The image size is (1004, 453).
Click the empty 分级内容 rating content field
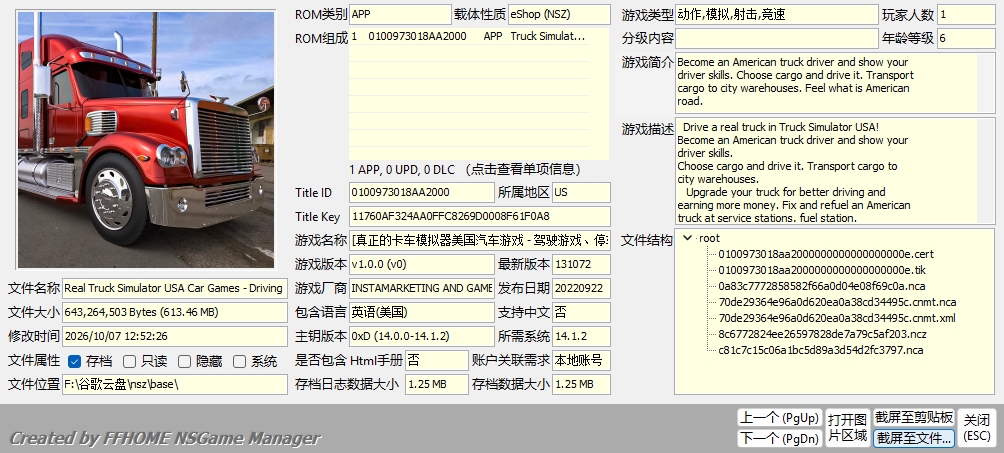pos(777,38)
